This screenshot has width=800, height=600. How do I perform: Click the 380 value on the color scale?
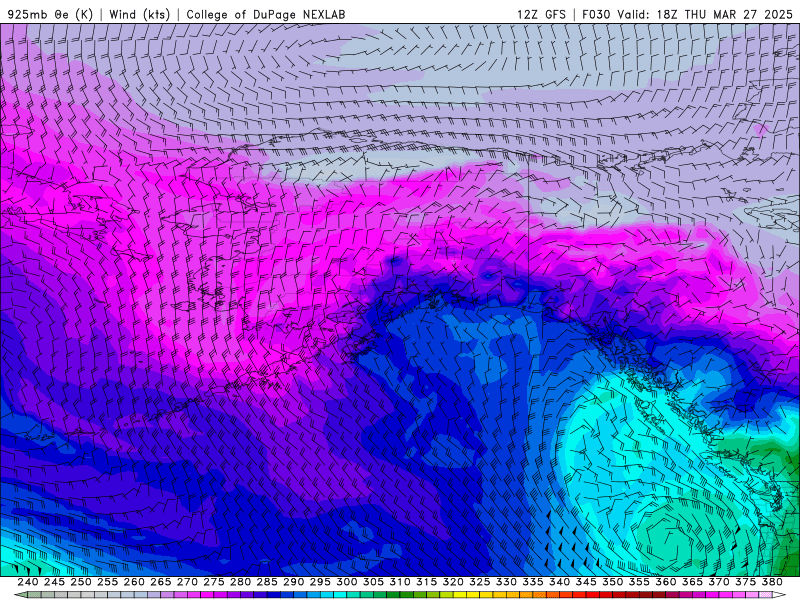coord(771,582)
